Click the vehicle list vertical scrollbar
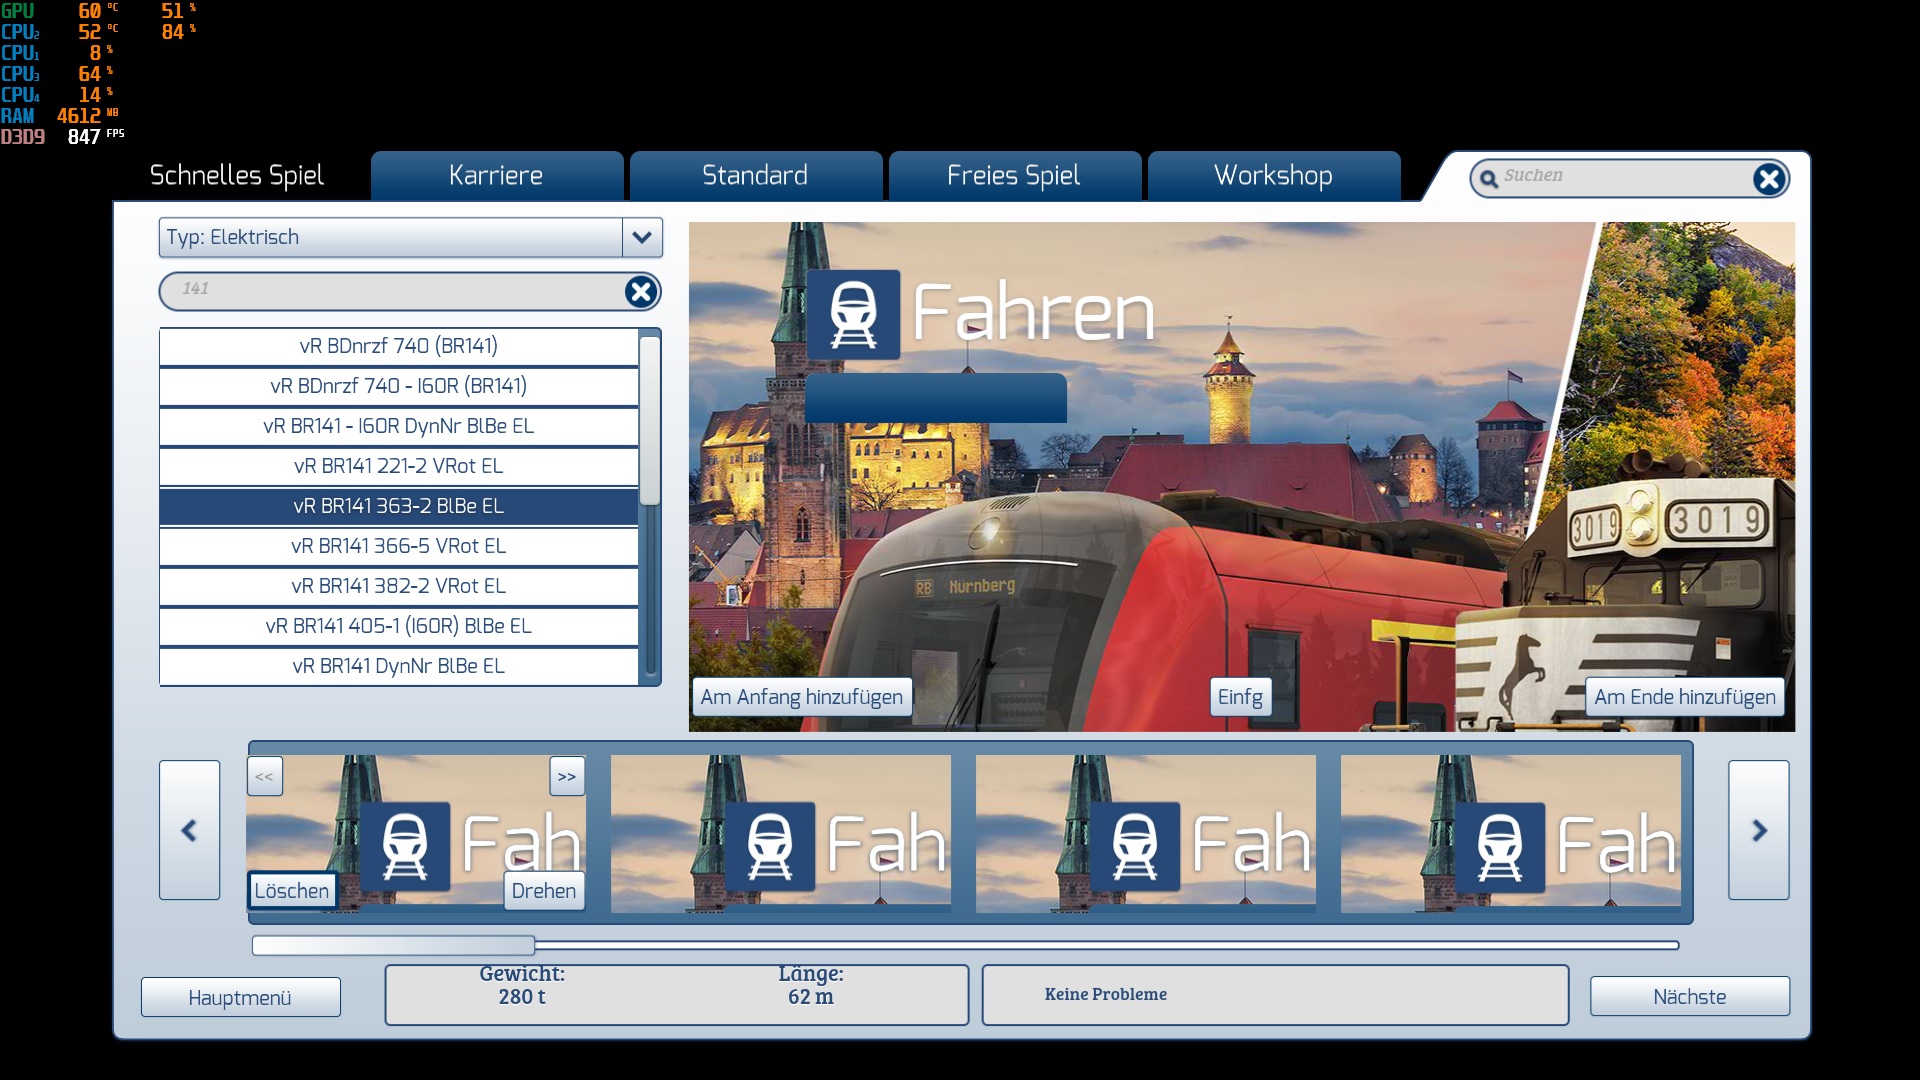 coord(650,420)
